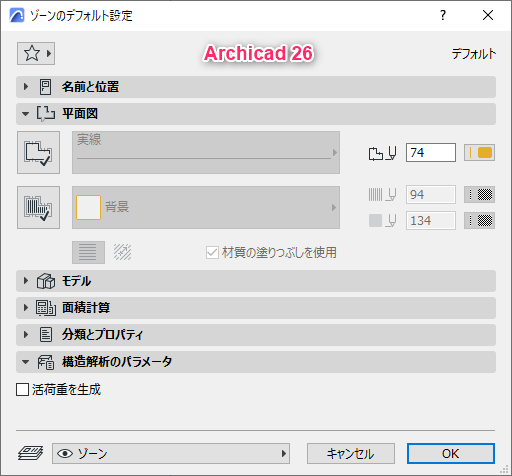Image resolution: width=512 pixels, height=476 pixels.
Task: Select the fill orientation lines button
Action: pos(88,252)
